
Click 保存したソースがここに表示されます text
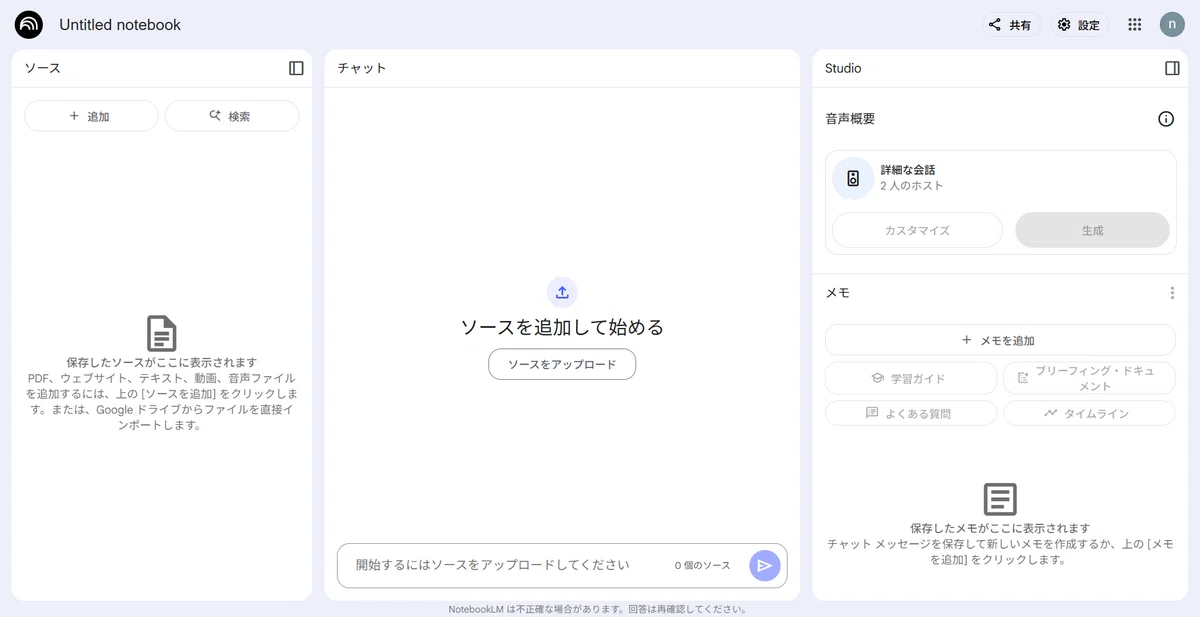coord(162,362)
